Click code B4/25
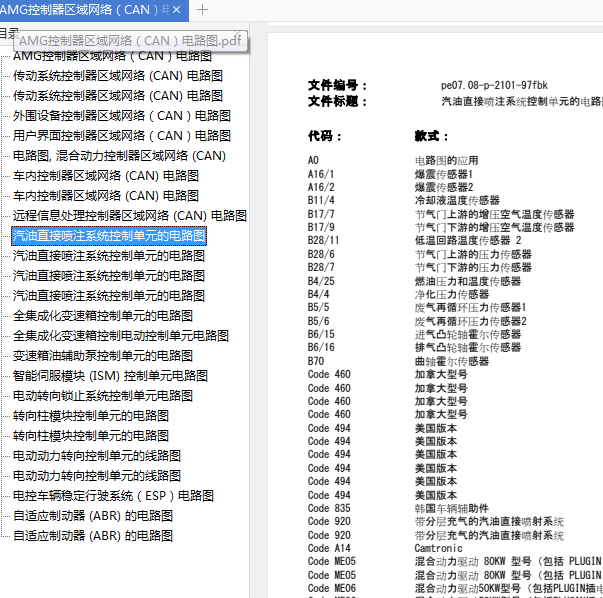Image resolution: width=603 pixels, height=598 pixels. click(321, 281)
